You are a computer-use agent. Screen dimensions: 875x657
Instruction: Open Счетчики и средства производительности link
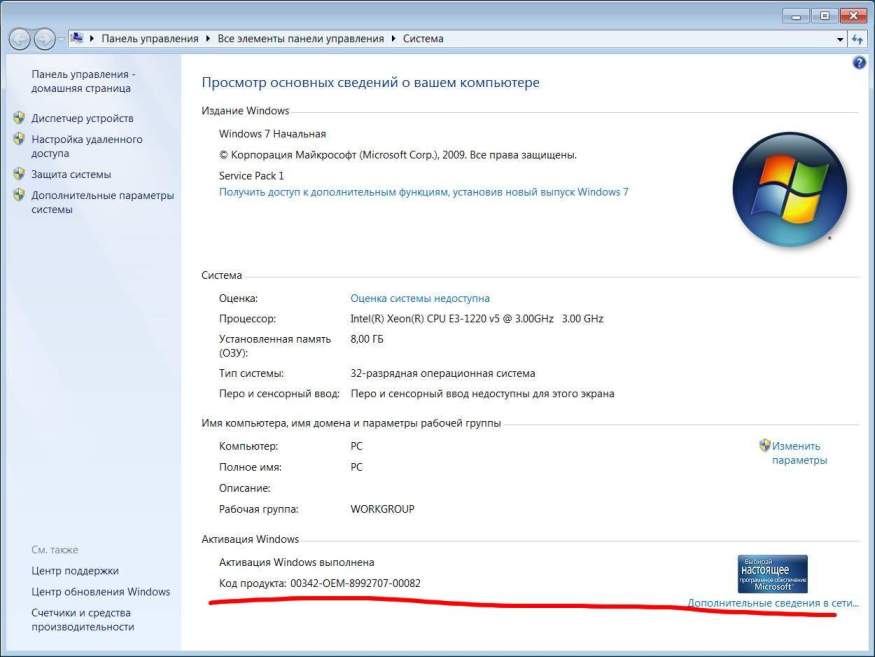click(x=83, y=620)
